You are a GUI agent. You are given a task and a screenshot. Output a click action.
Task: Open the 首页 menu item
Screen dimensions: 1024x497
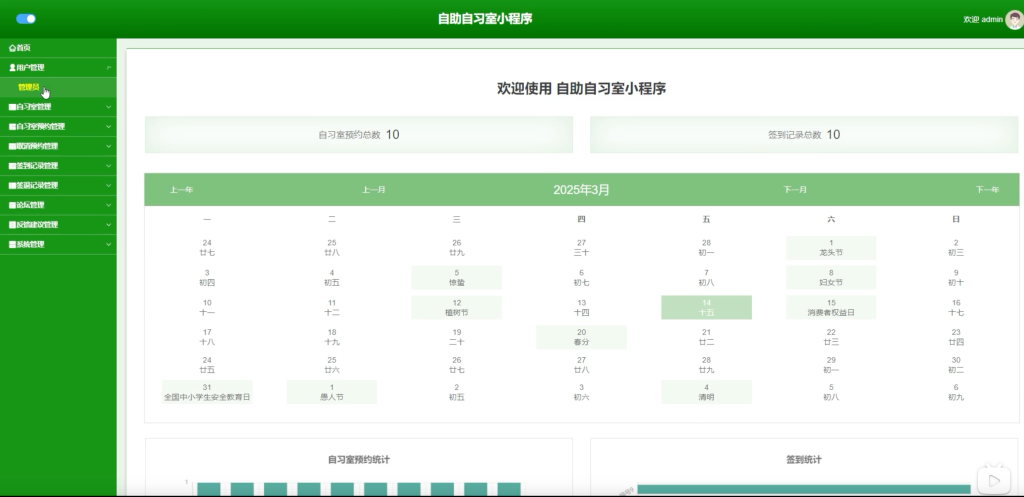point(58,48)
